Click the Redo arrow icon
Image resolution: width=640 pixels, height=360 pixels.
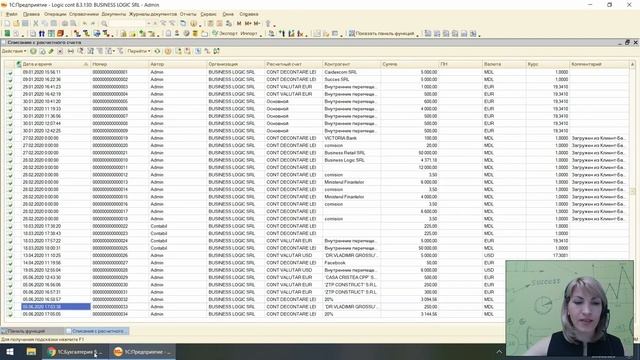(x=93, y=24)
